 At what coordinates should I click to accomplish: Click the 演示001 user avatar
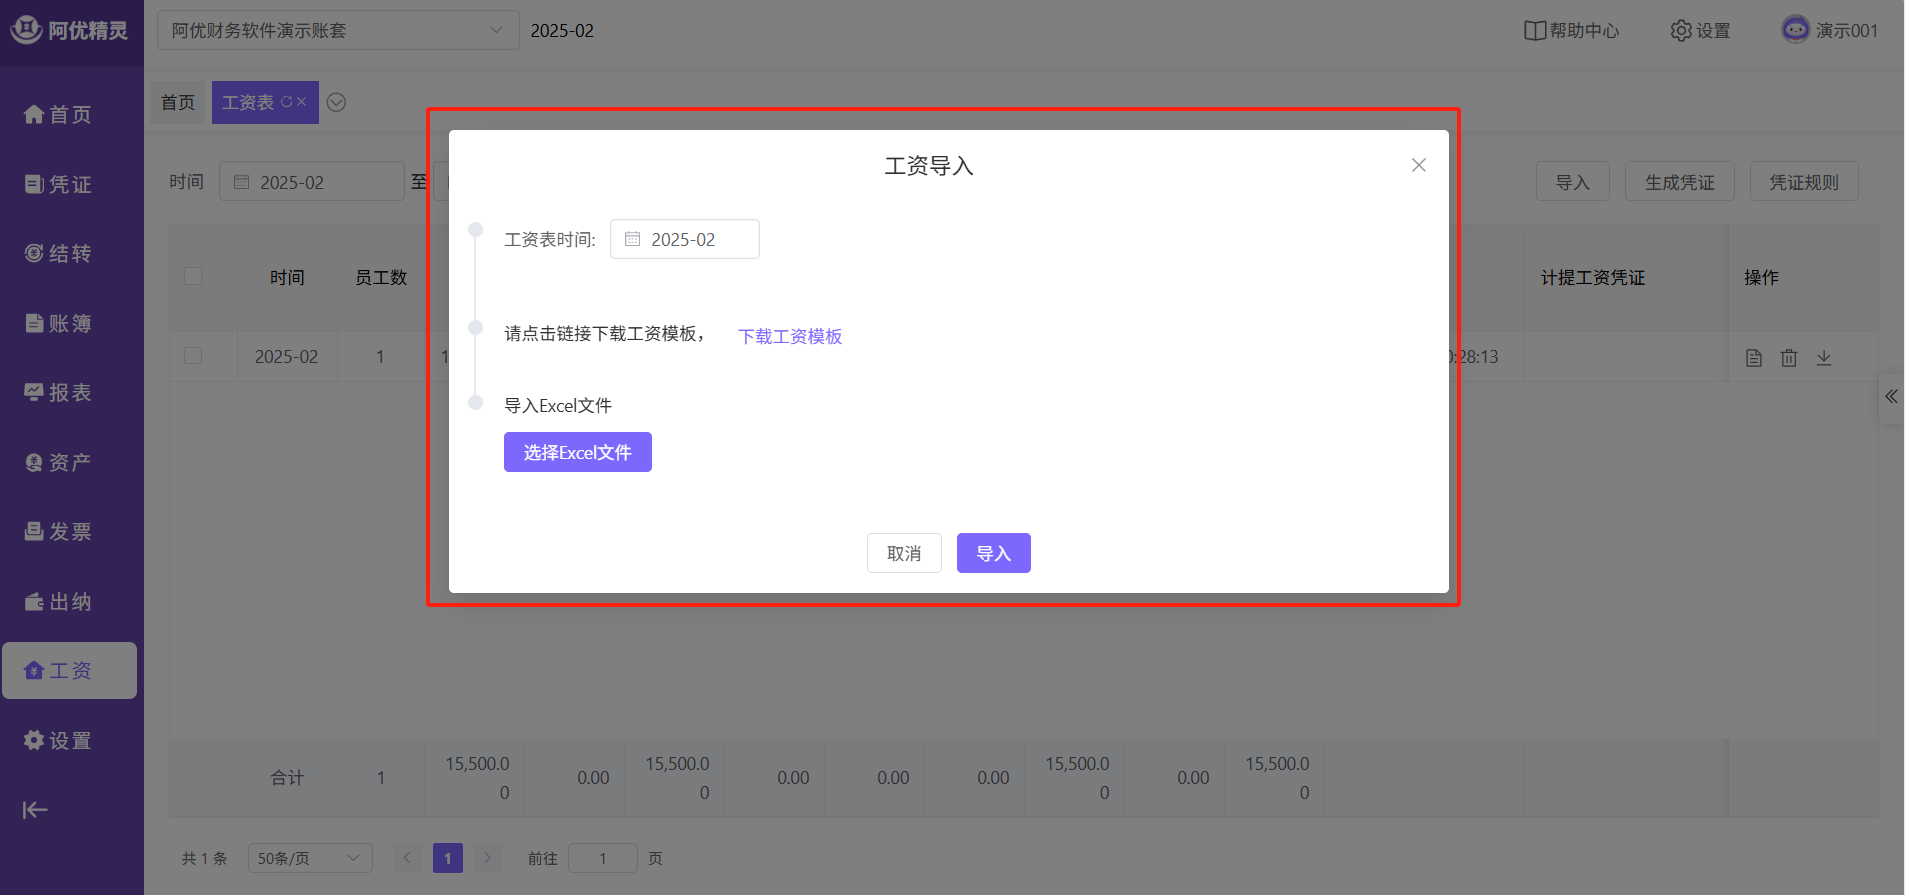[1795, 30]
